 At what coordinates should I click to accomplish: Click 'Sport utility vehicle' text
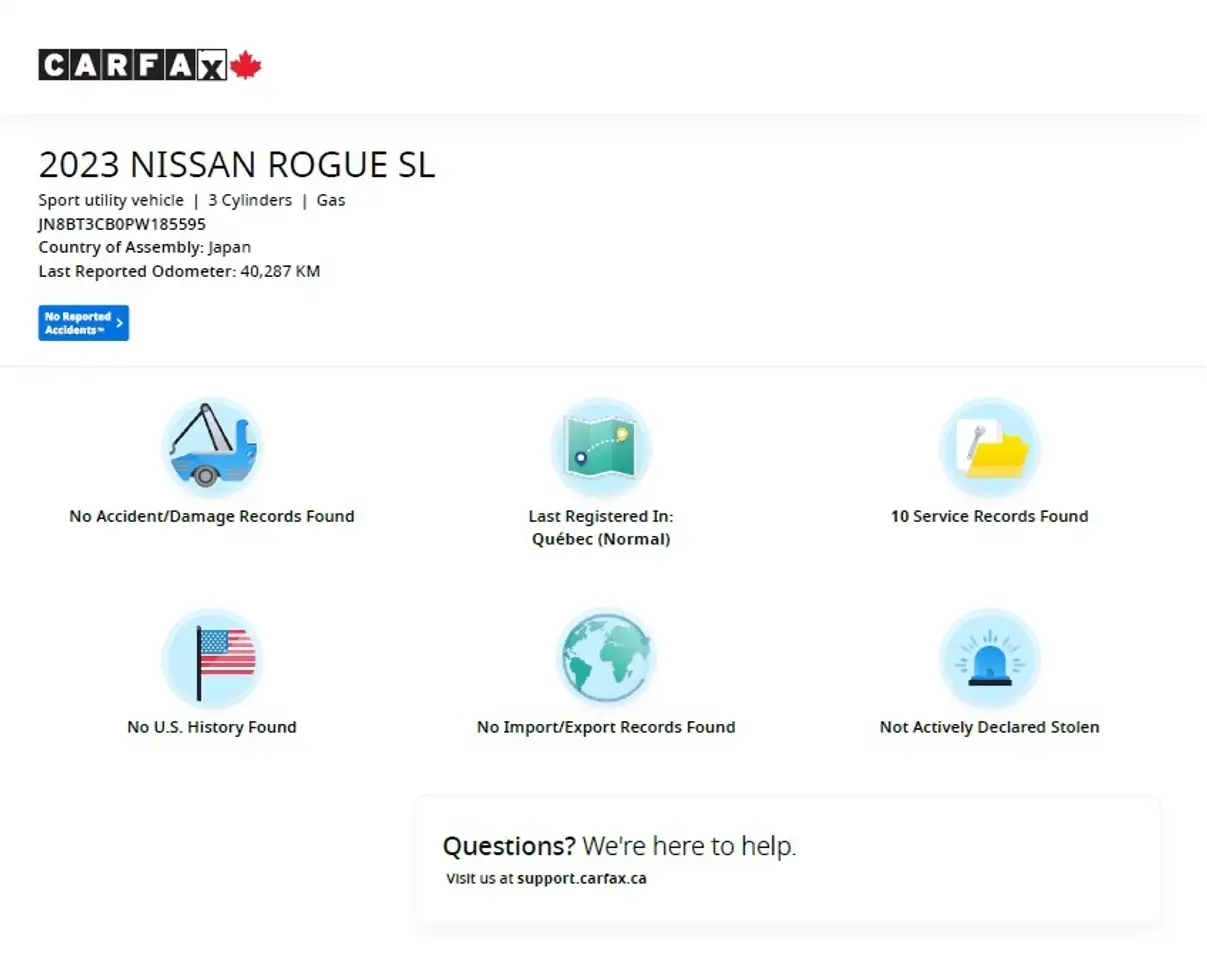pos(111,200)
